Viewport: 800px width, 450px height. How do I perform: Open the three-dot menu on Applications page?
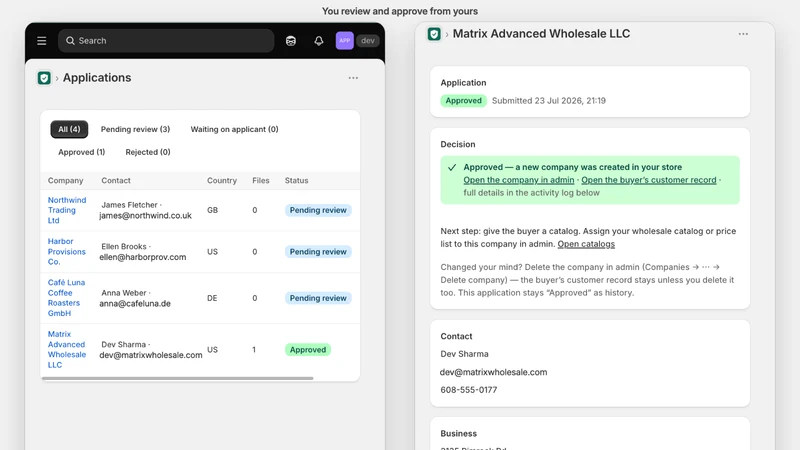click(353, 78)
